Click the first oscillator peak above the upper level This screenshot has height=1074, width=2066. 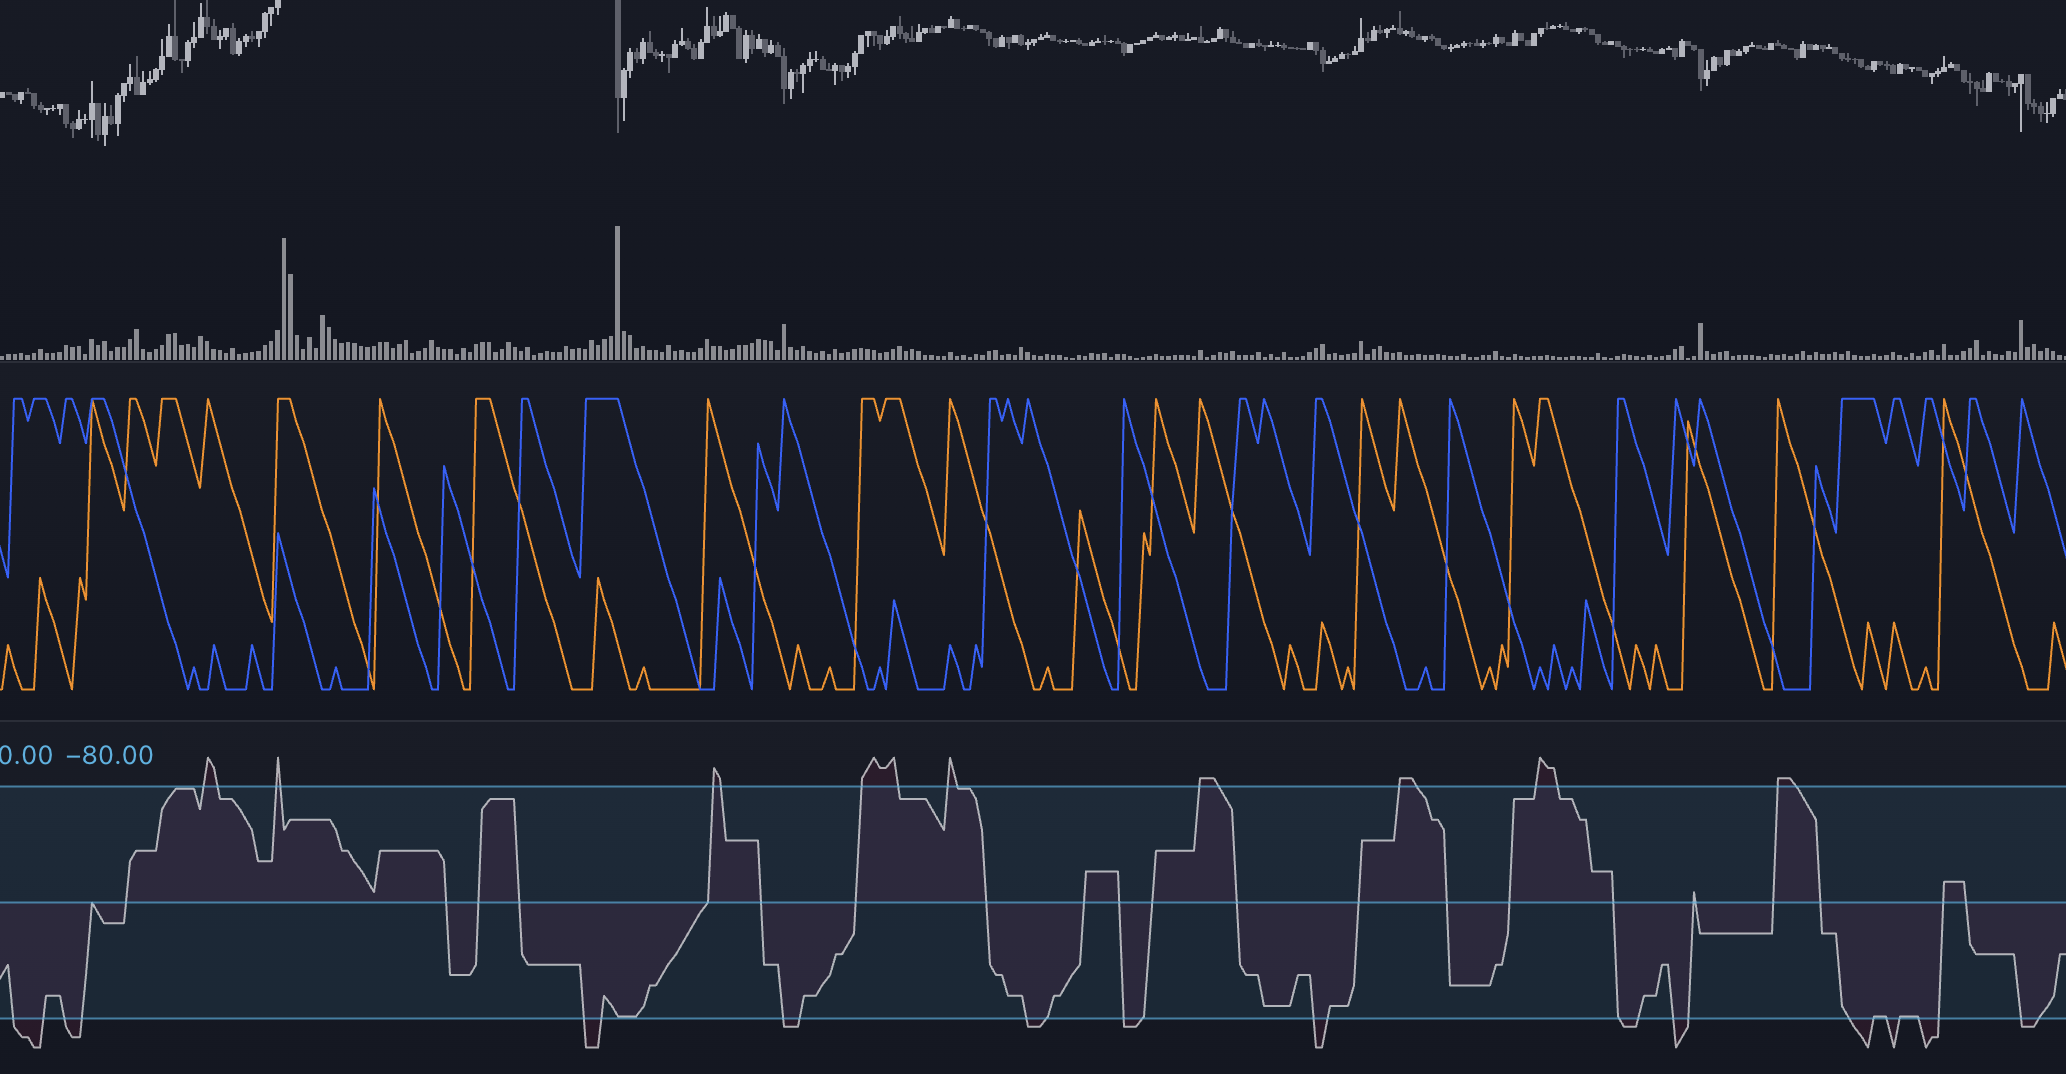click(209, 760)
